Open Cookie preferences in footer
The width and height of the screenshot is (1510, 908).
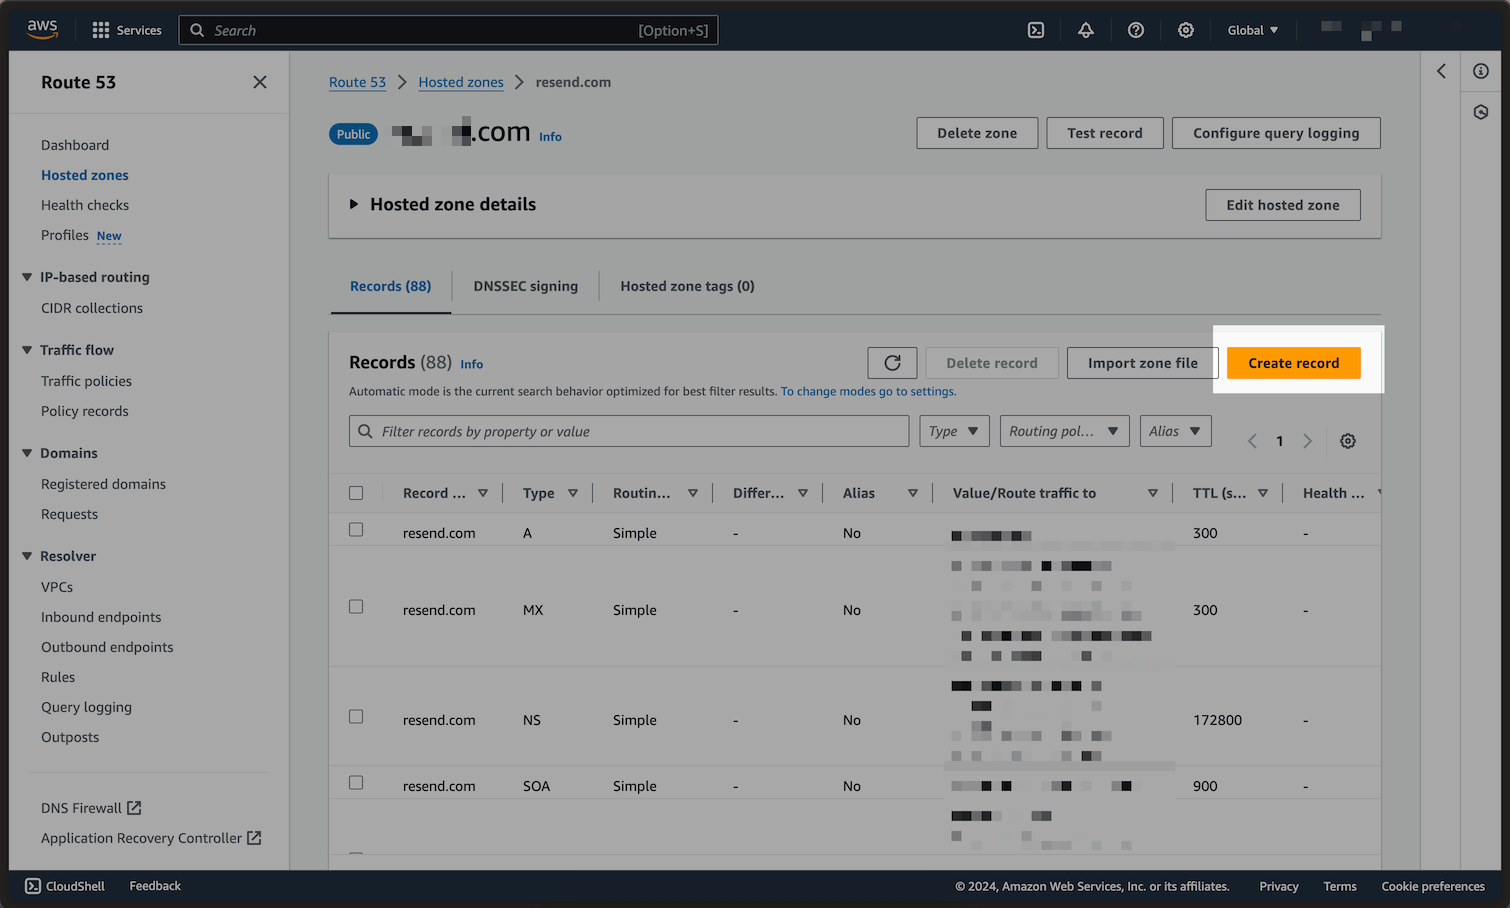click(1433, 886)
